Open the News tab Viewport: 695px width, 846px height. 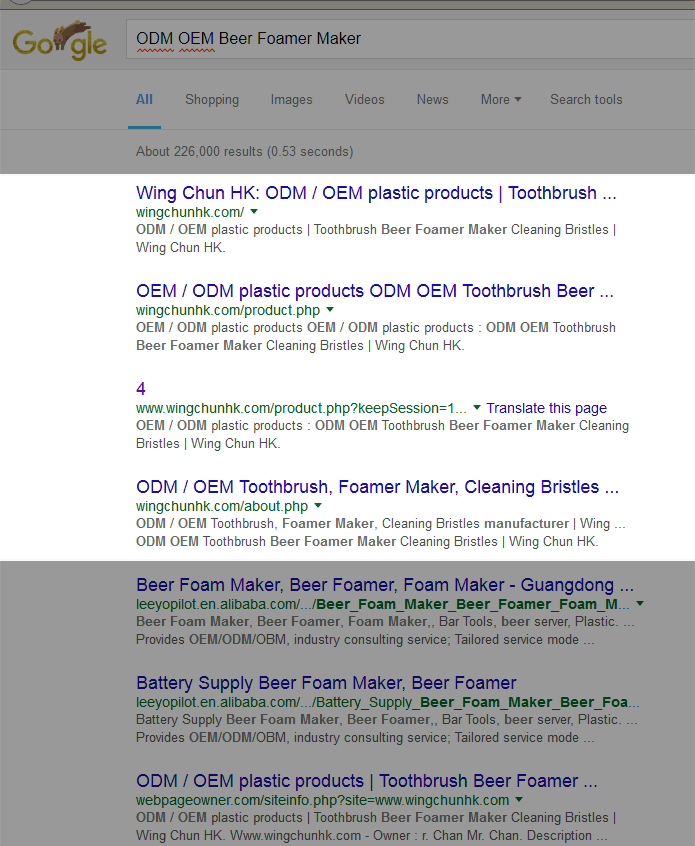pyautogui.click(x=432, y=100)
